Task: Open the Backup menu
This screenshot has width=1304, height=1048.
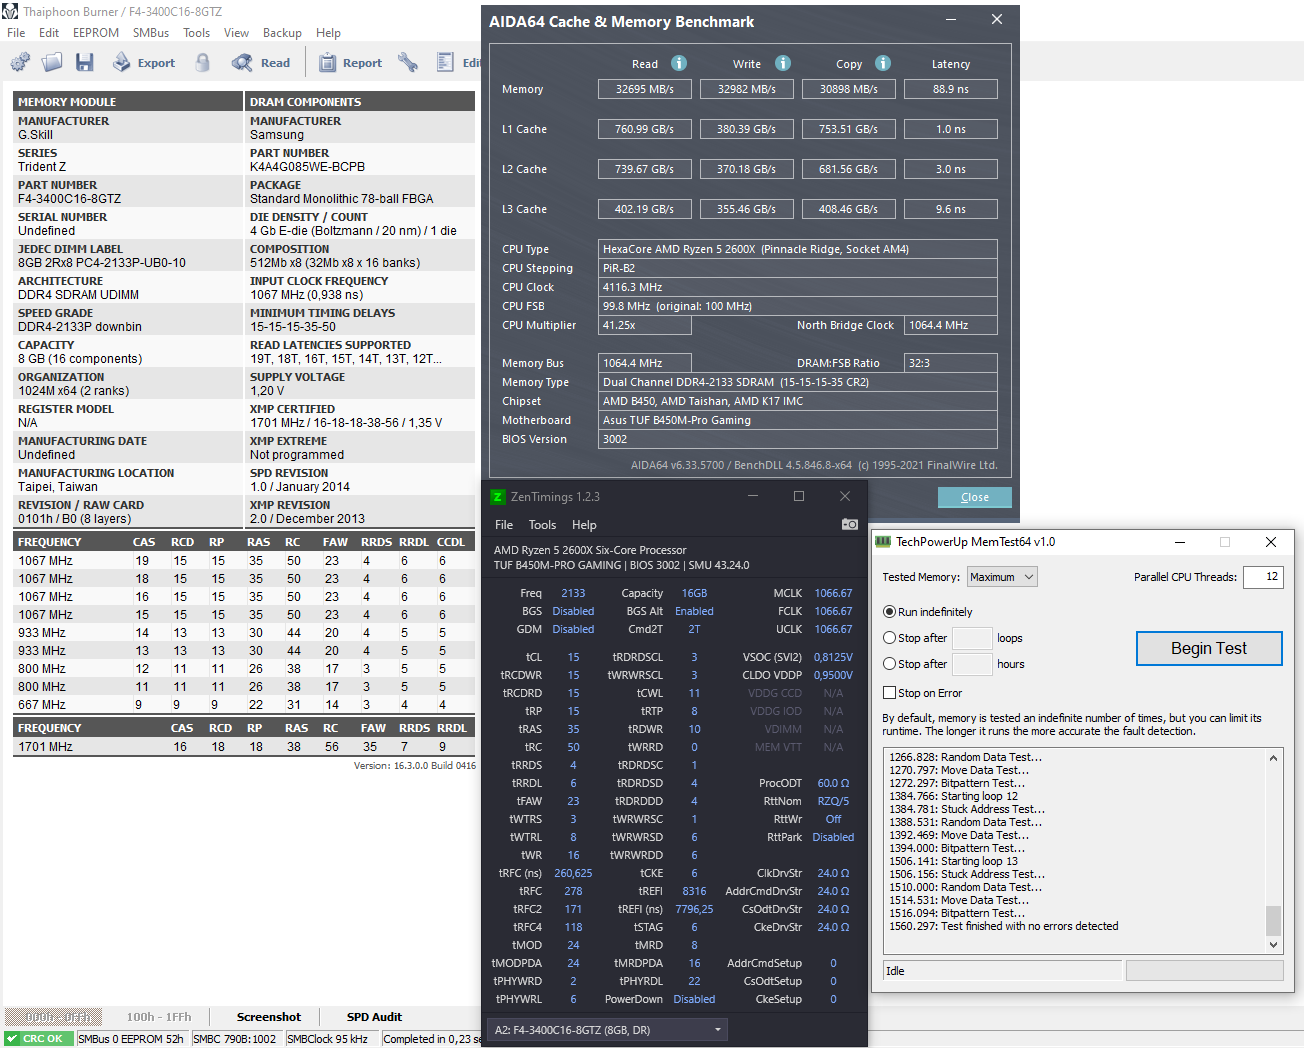Action: pyautogui.click(x=282, y=33)
